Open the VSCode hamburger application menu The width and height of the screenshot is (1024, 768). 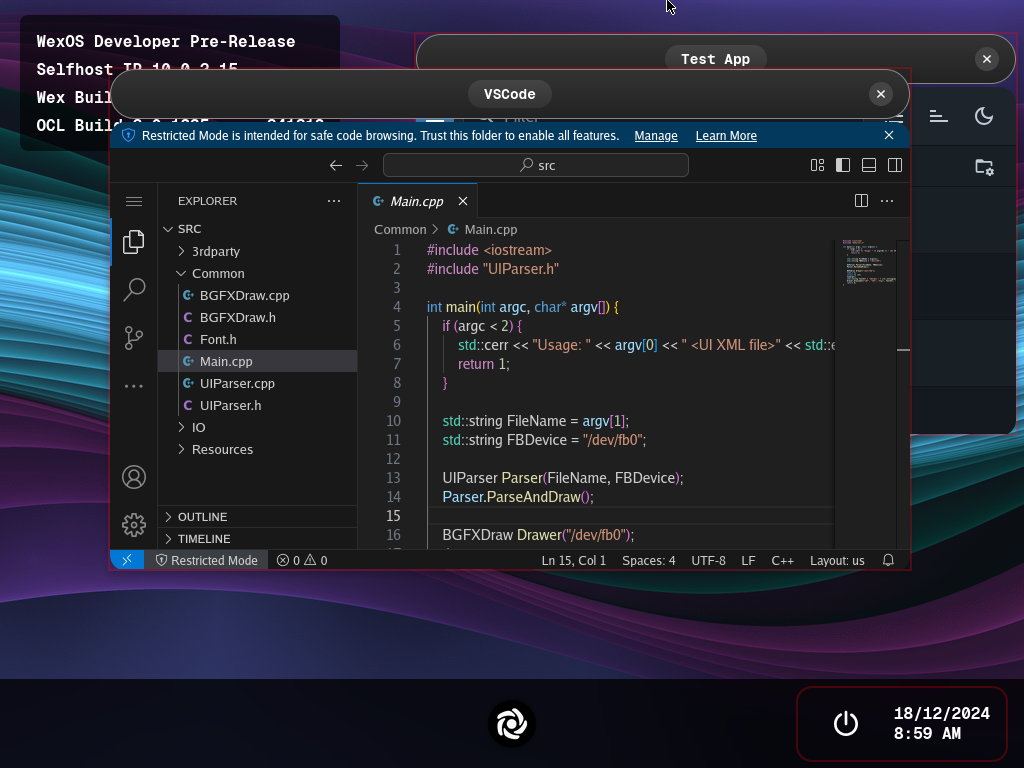click(x=134, y=201)
